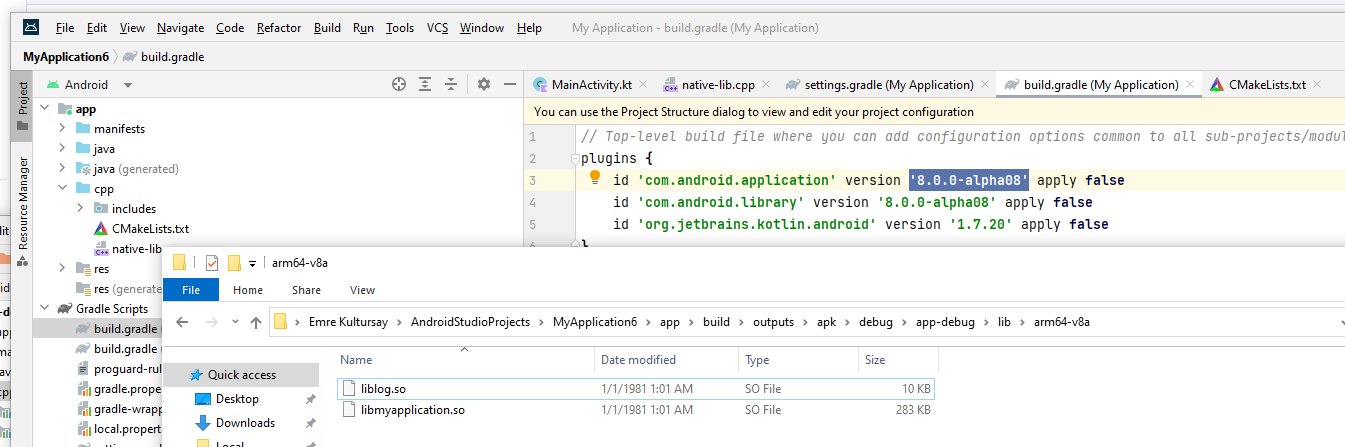
Task: Expand the manifests folder
Action: click(x=62, y=129)
